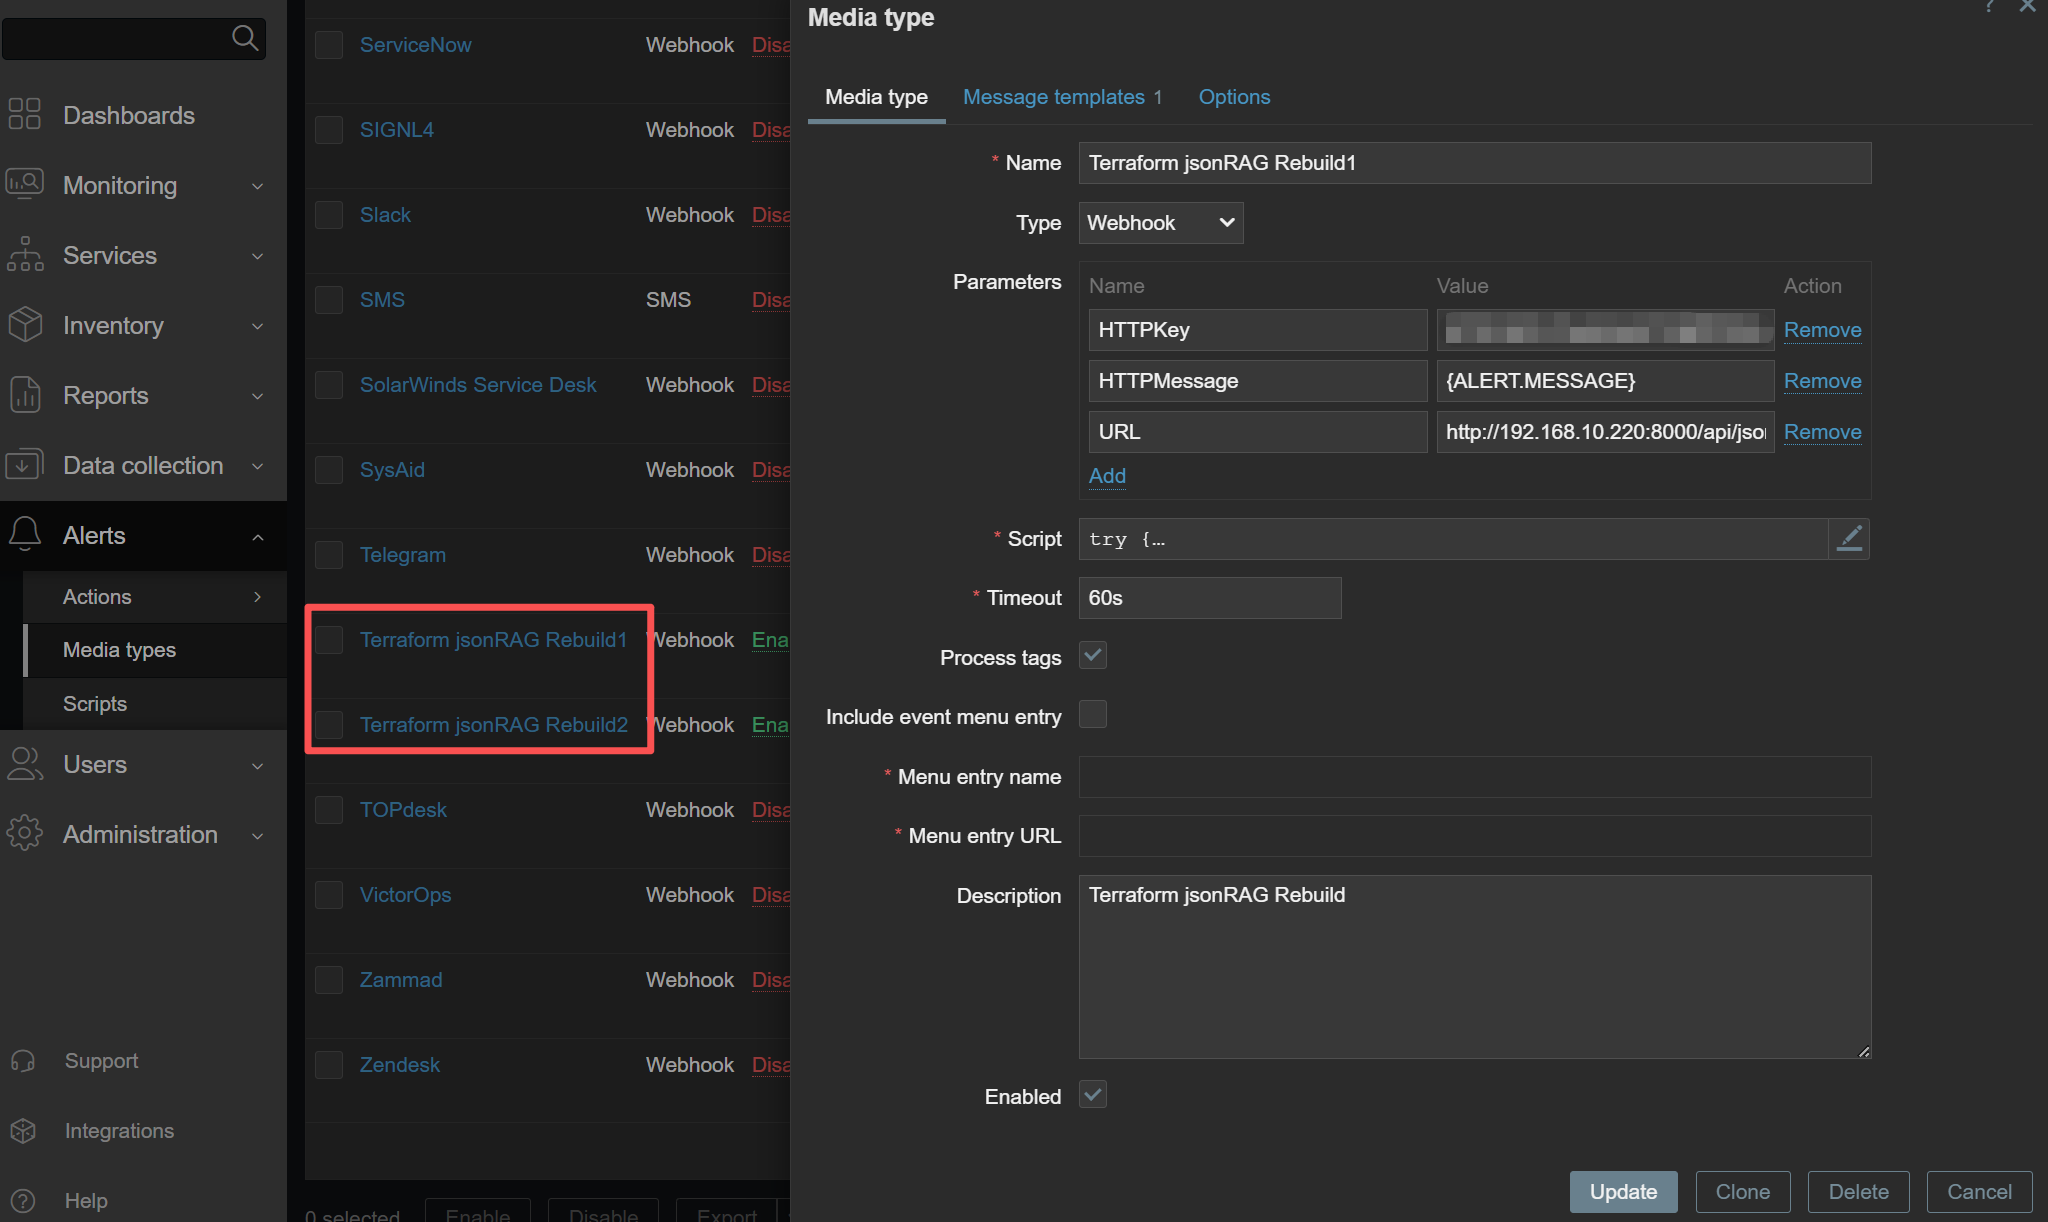
Task: Click the Integrations box icon
Action: point(23,1131)
